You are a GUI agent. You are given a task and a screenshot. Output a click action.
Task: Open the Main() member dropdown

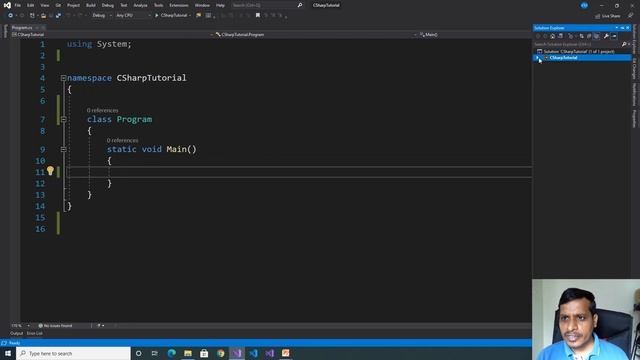point(475,35)
